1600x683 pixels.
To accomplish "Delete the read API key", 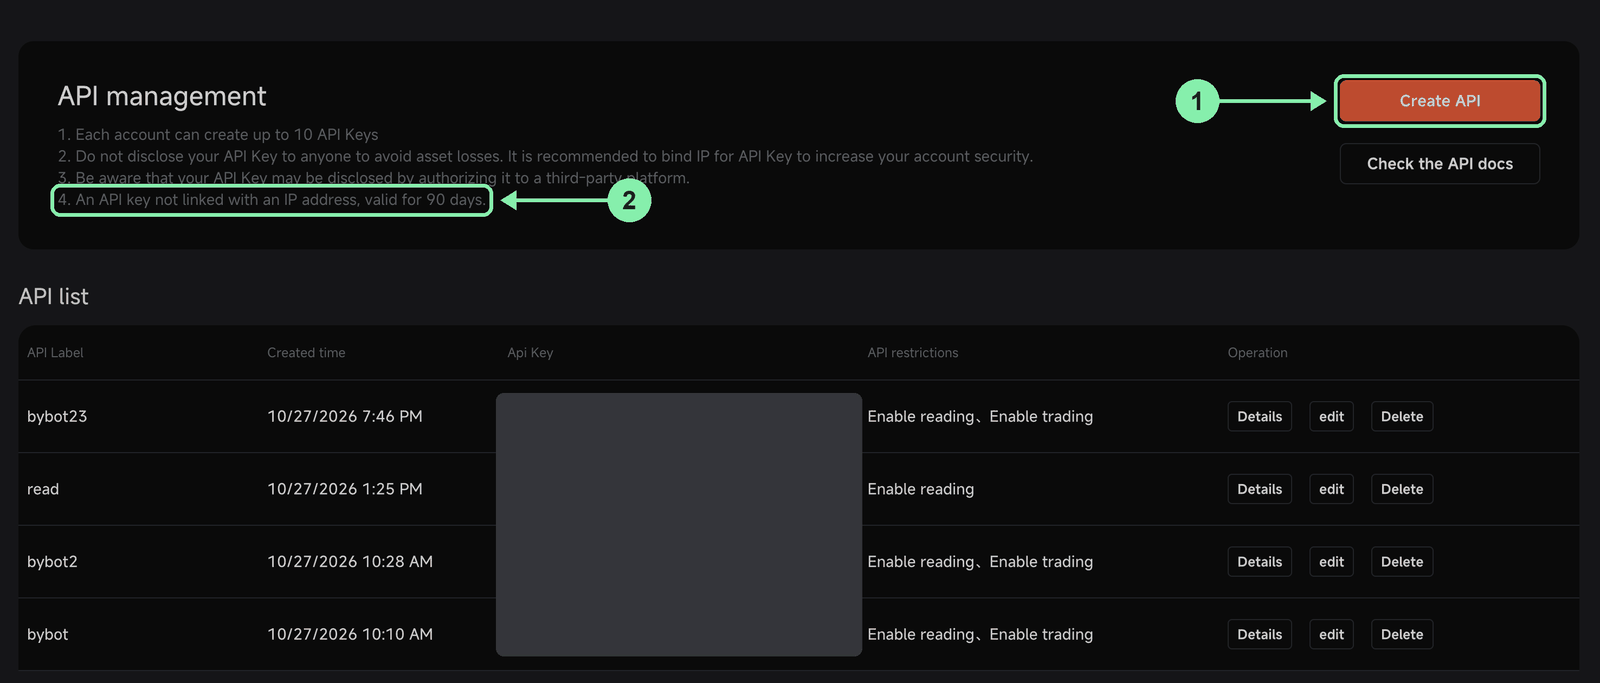I will pyautogui.click(x=1402, y=489).
